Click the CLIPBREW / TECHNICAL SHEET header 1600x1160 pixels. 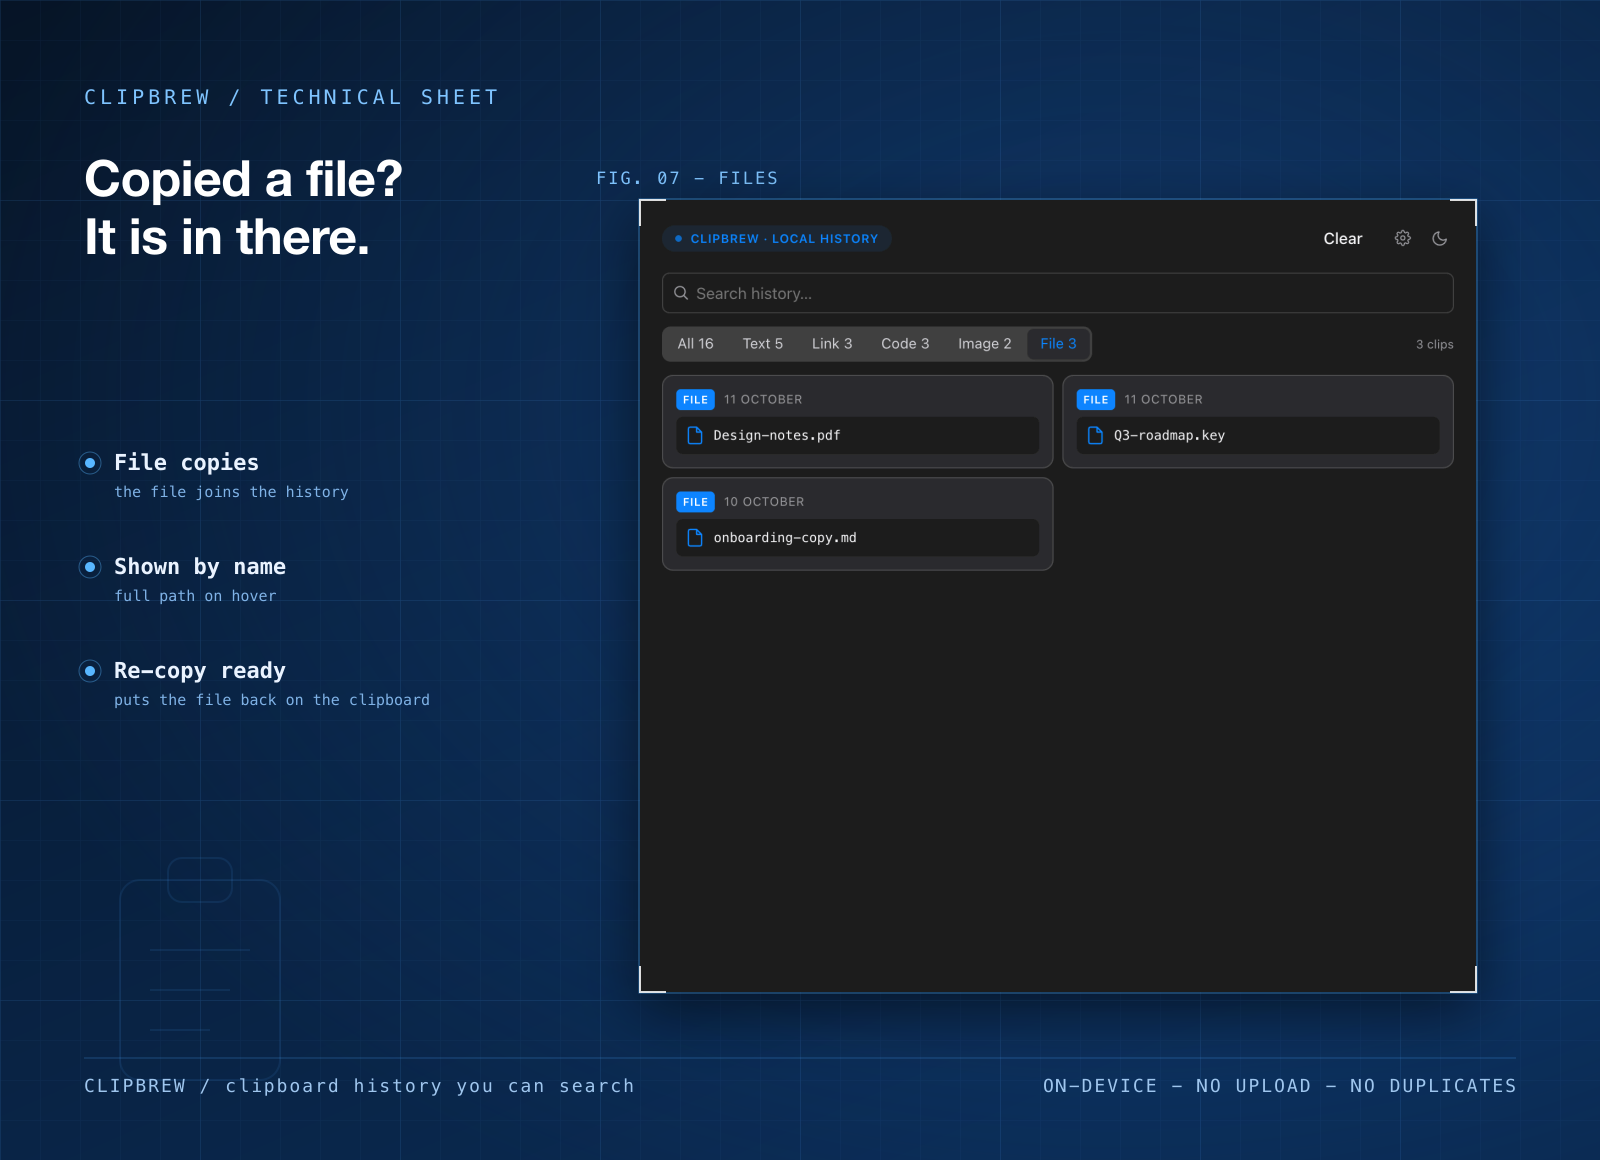pos(291,97)
